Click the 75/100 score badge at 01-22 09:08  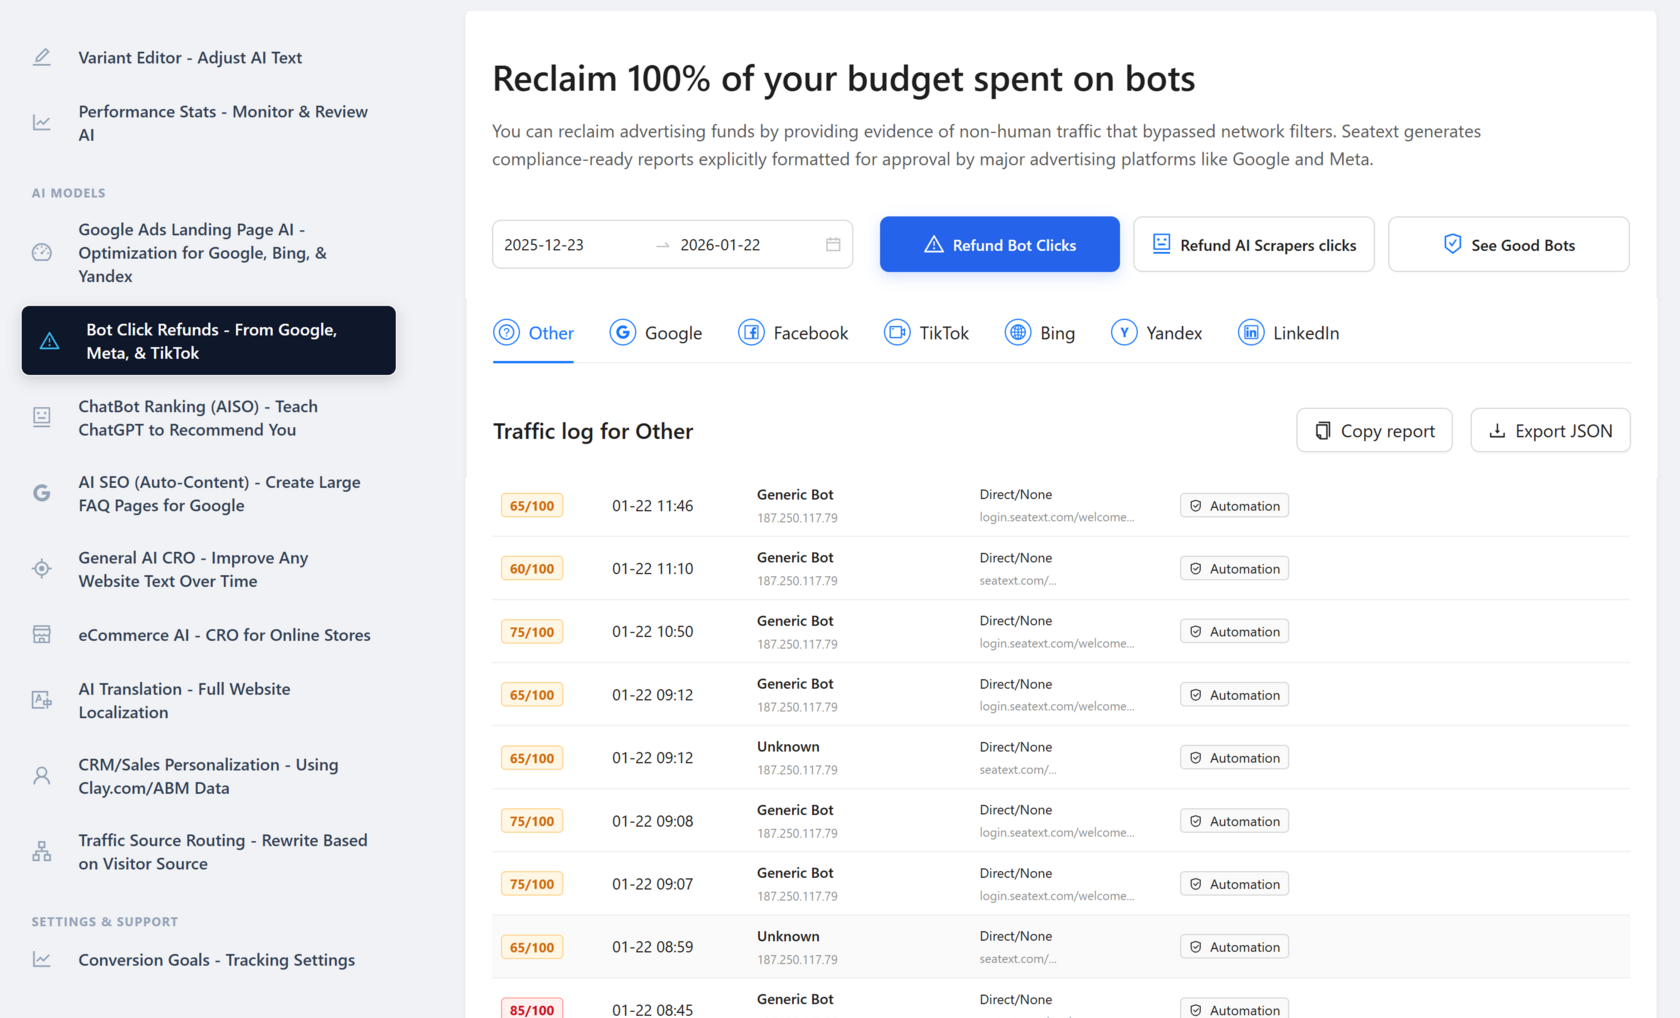[532, 821]
